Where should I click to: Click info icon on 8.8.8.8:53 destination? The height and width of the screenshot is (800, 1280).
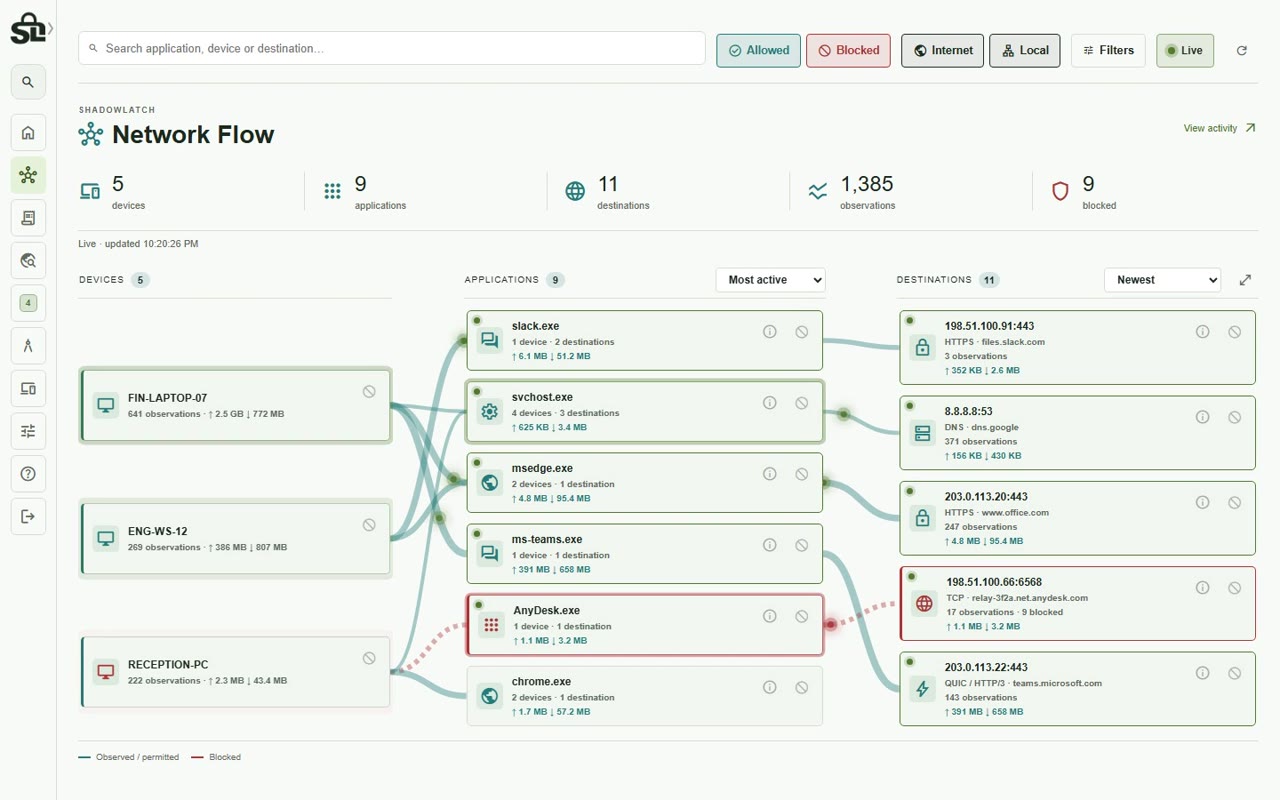point(1203,417)
